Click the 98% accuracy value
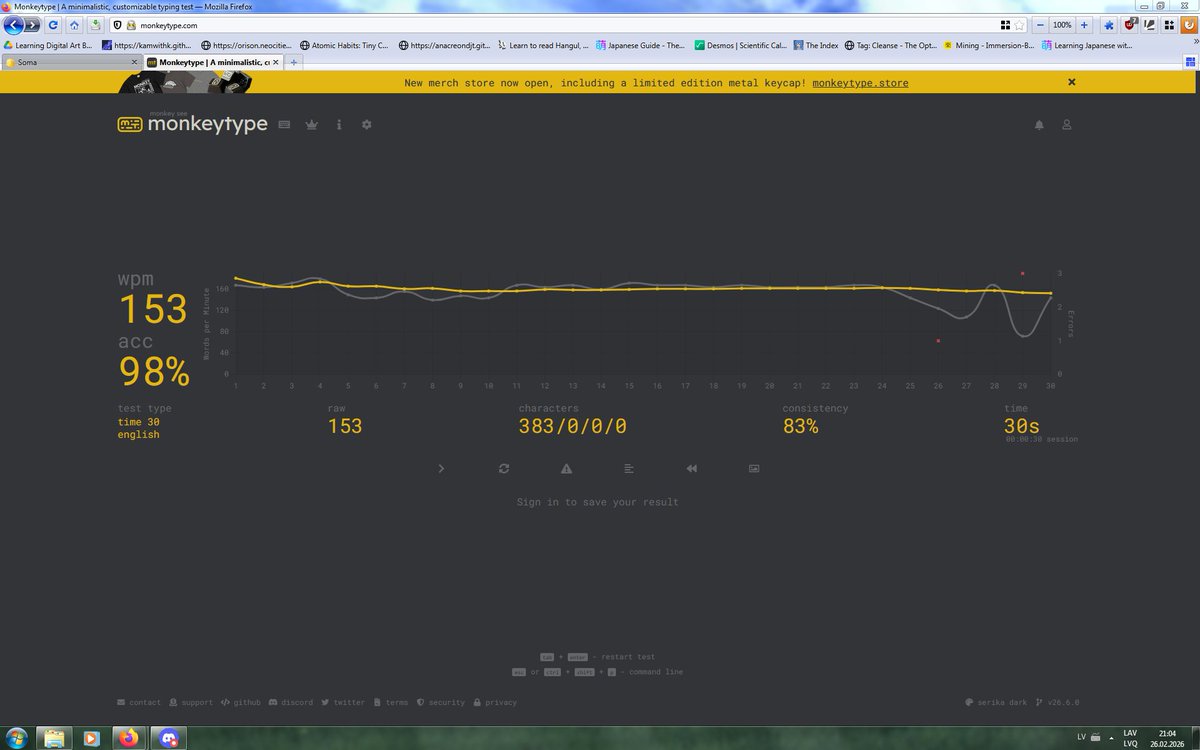1200x750 pixels. [154, 372]
